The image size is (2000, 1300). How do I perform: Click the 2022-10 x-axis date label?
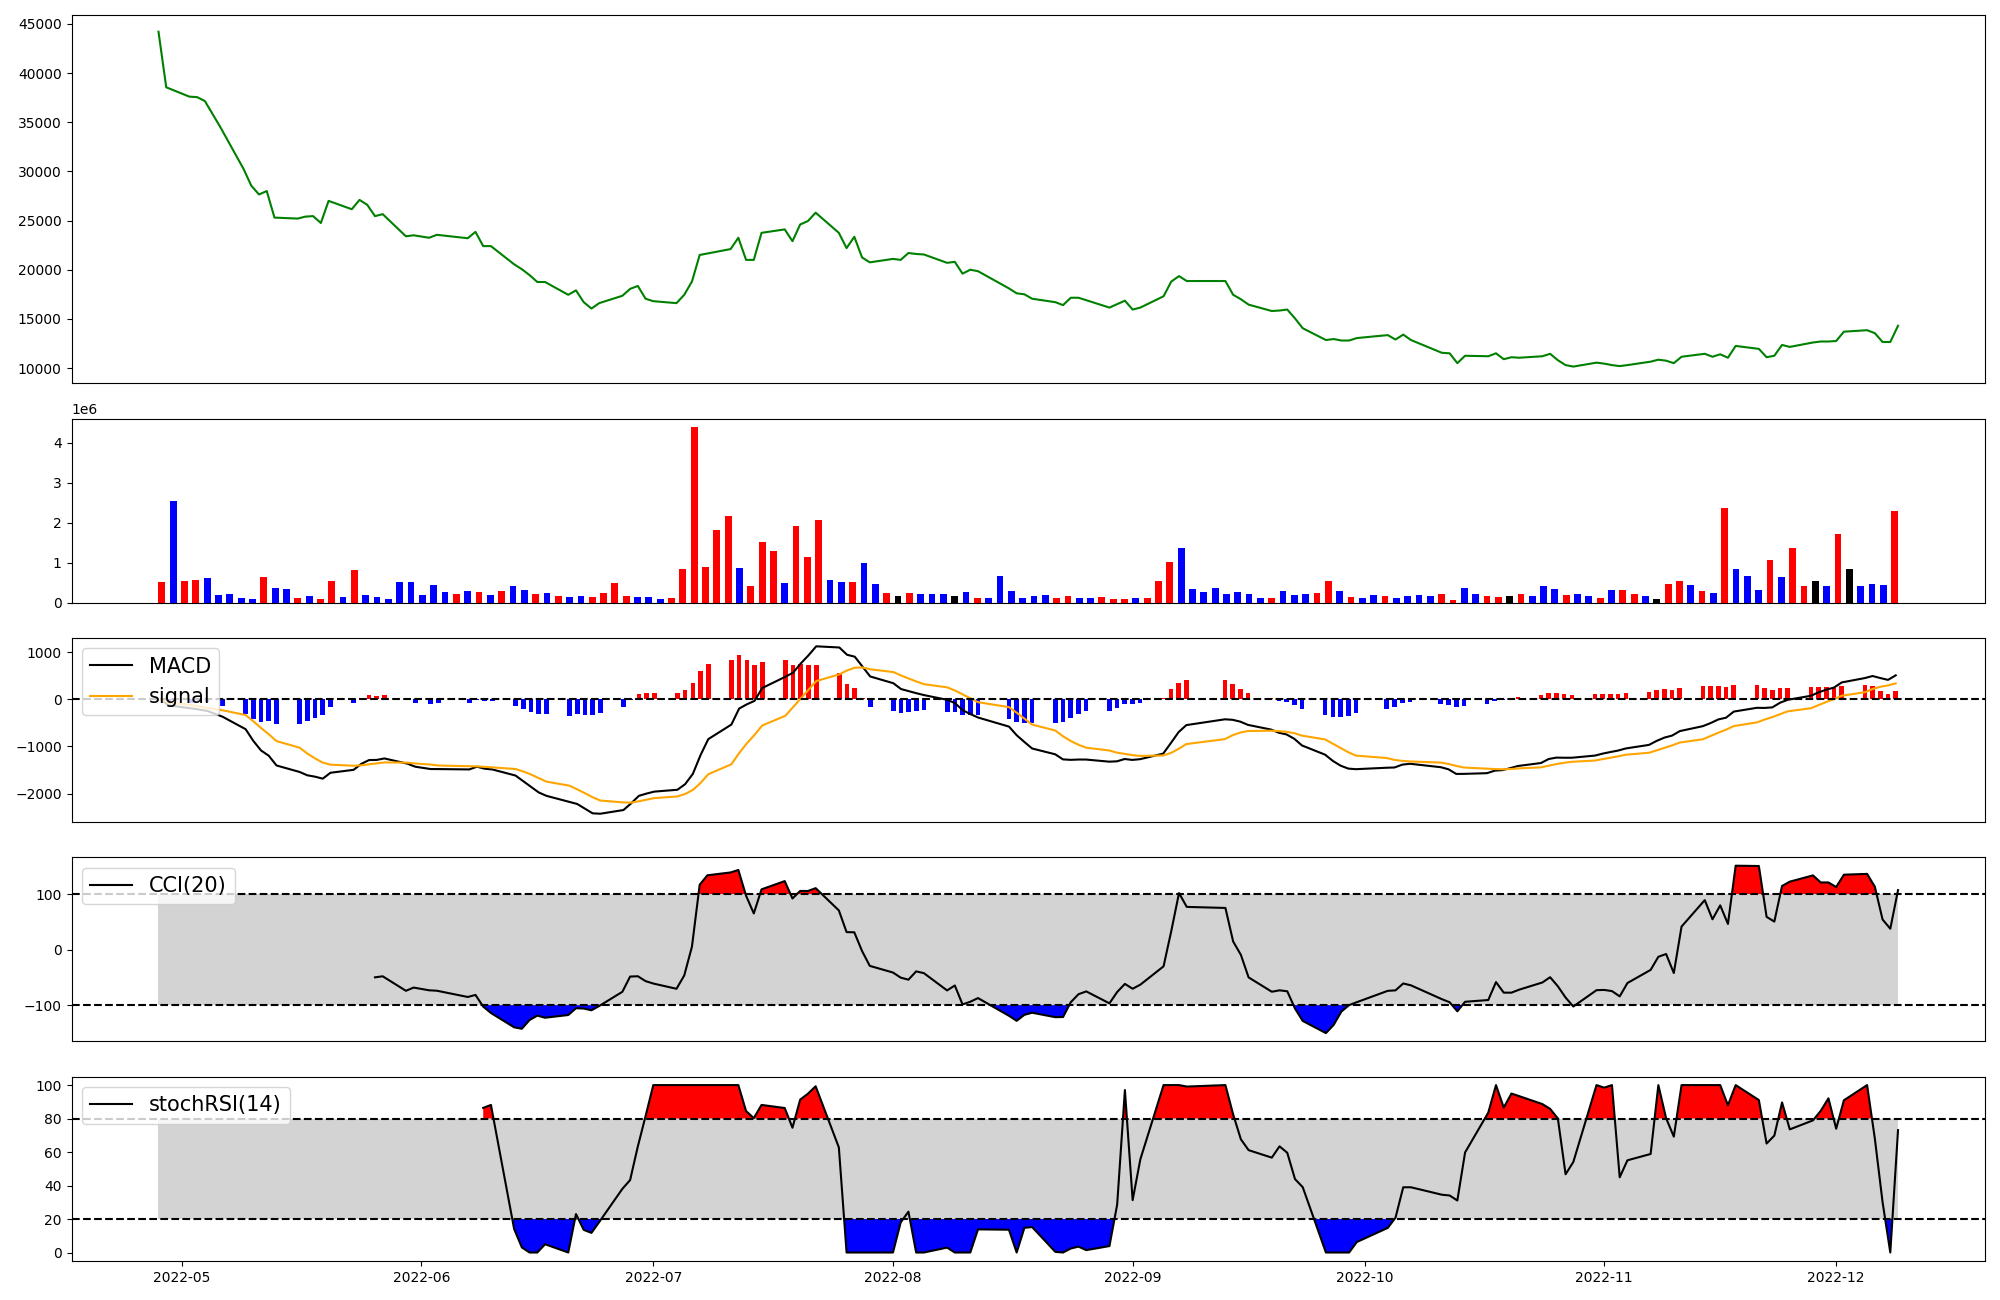coord(1364,1276)
